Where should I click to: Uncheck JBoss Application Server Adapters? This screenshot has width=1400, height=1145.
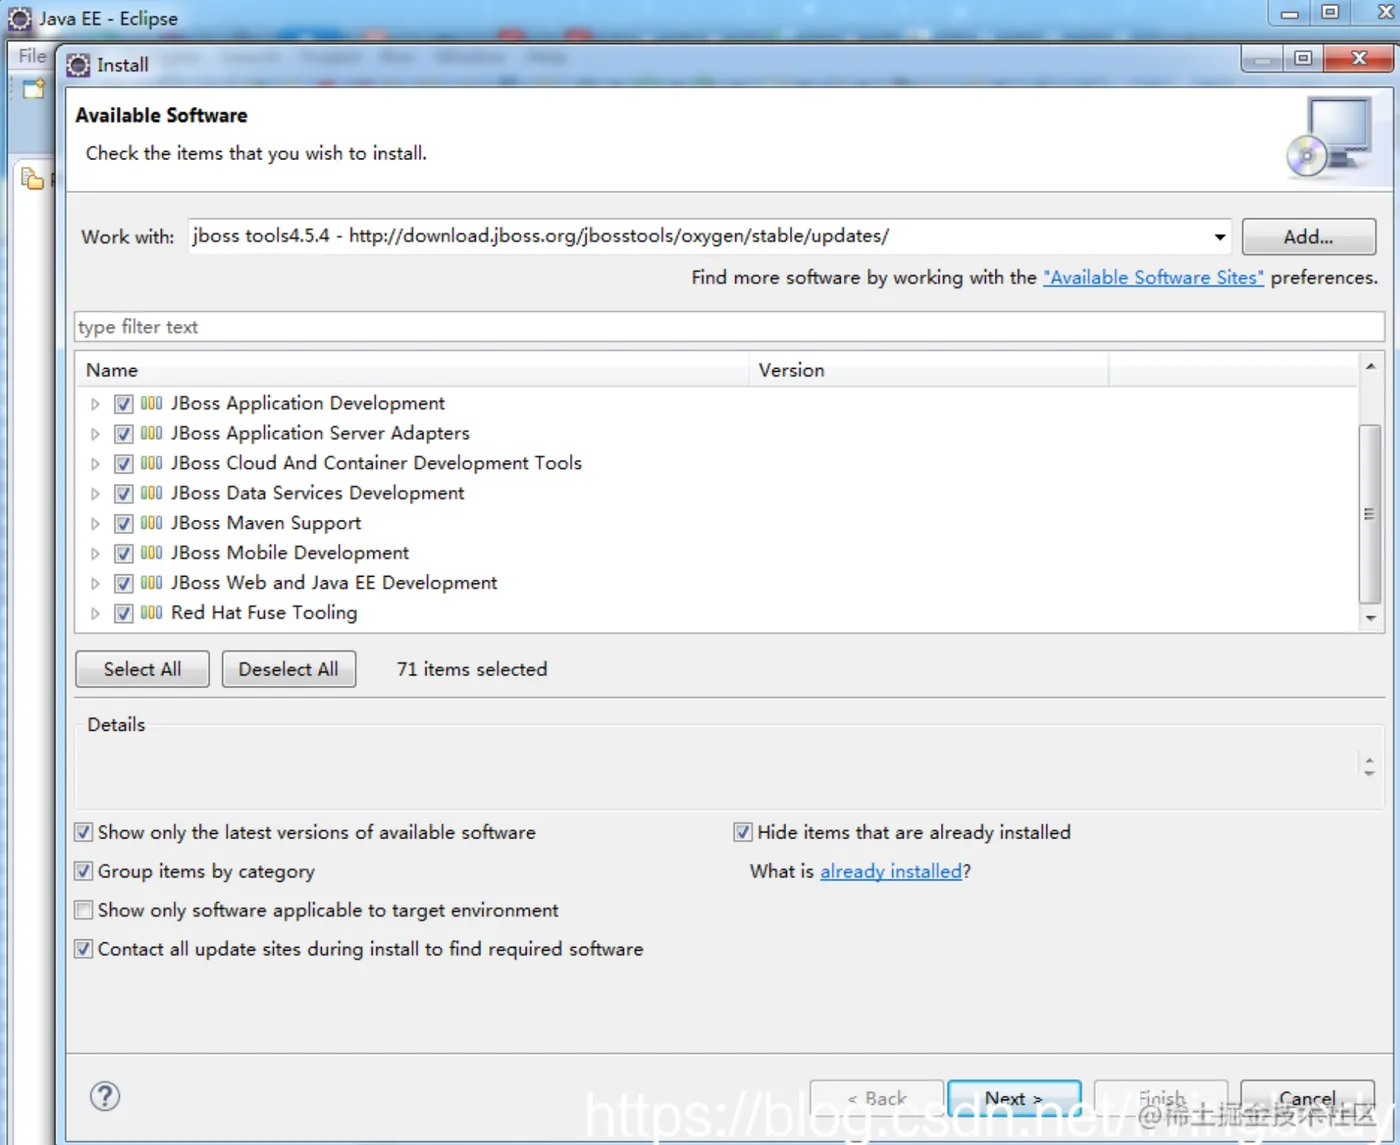point(124,434)
